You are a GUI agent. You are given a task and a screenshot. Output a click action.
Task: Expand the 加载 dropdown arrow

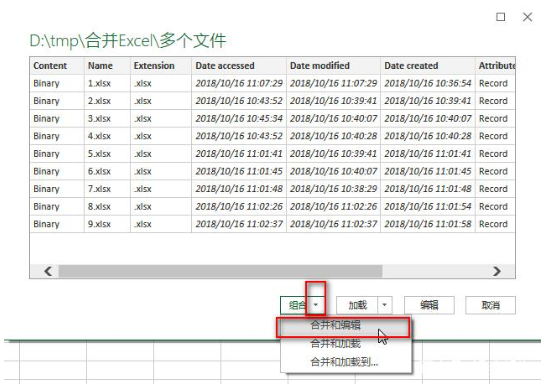(385, 305)
